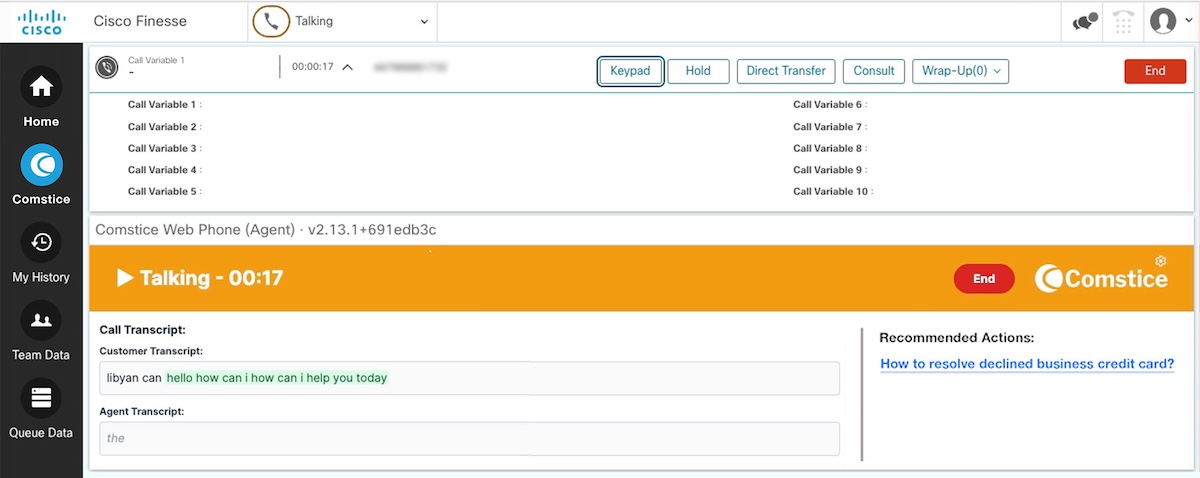Open My History sidebar icon

pyautogui.click(x=41, y=243)
